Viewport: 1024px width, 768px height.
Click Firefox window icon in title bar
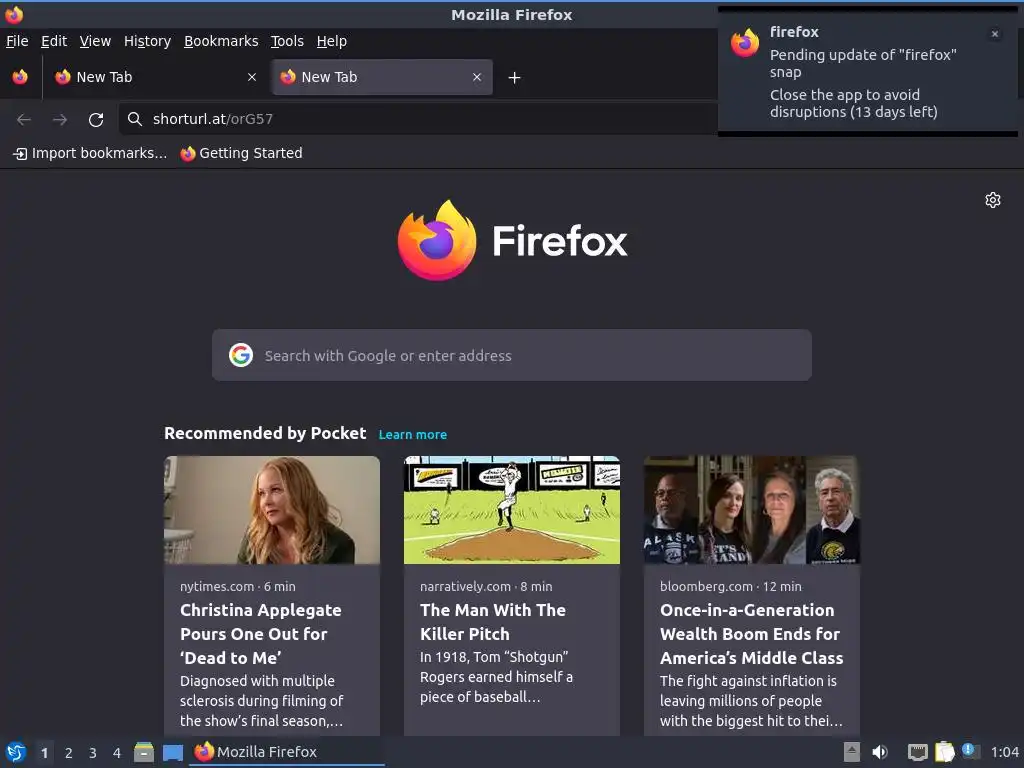click(14, 14)
